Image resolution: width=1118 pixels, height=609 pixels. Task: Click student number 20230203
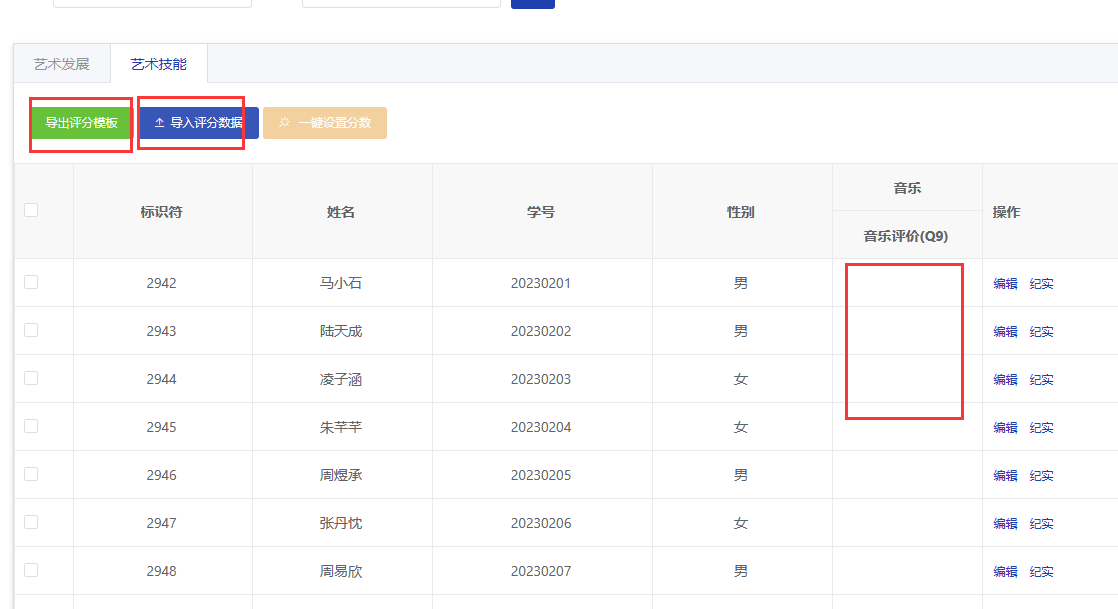click(540, 379)
